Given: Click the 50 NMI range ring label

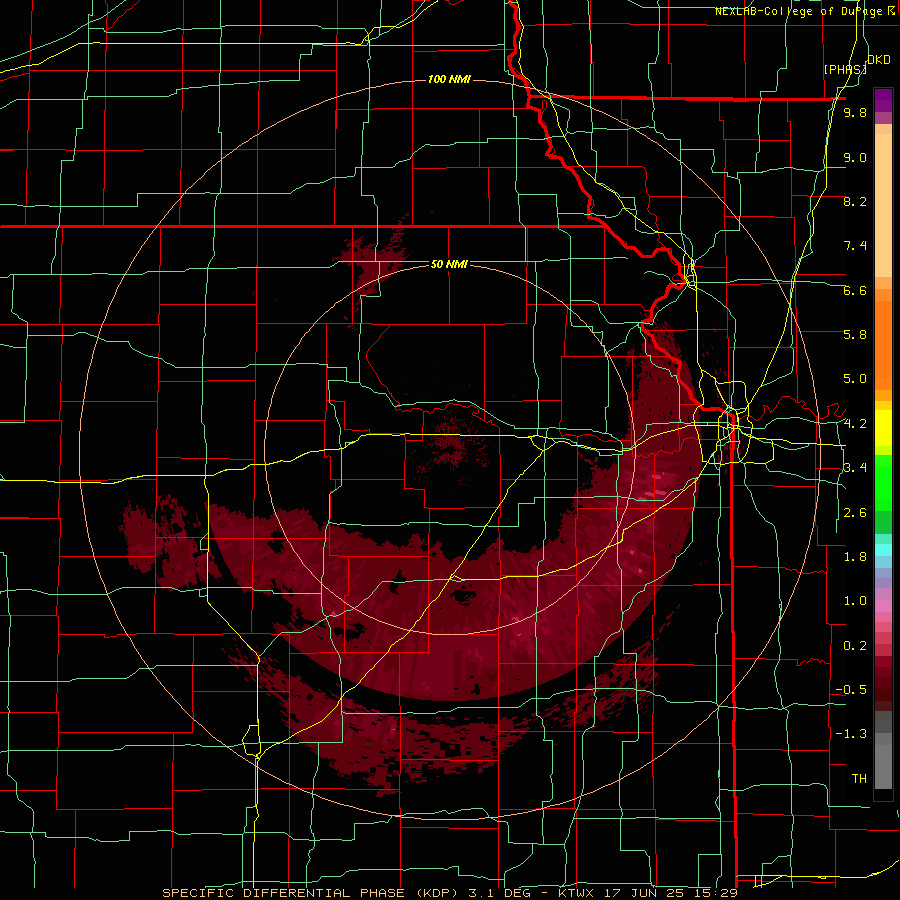Looking at the screenshot, I should click(449, 264).
